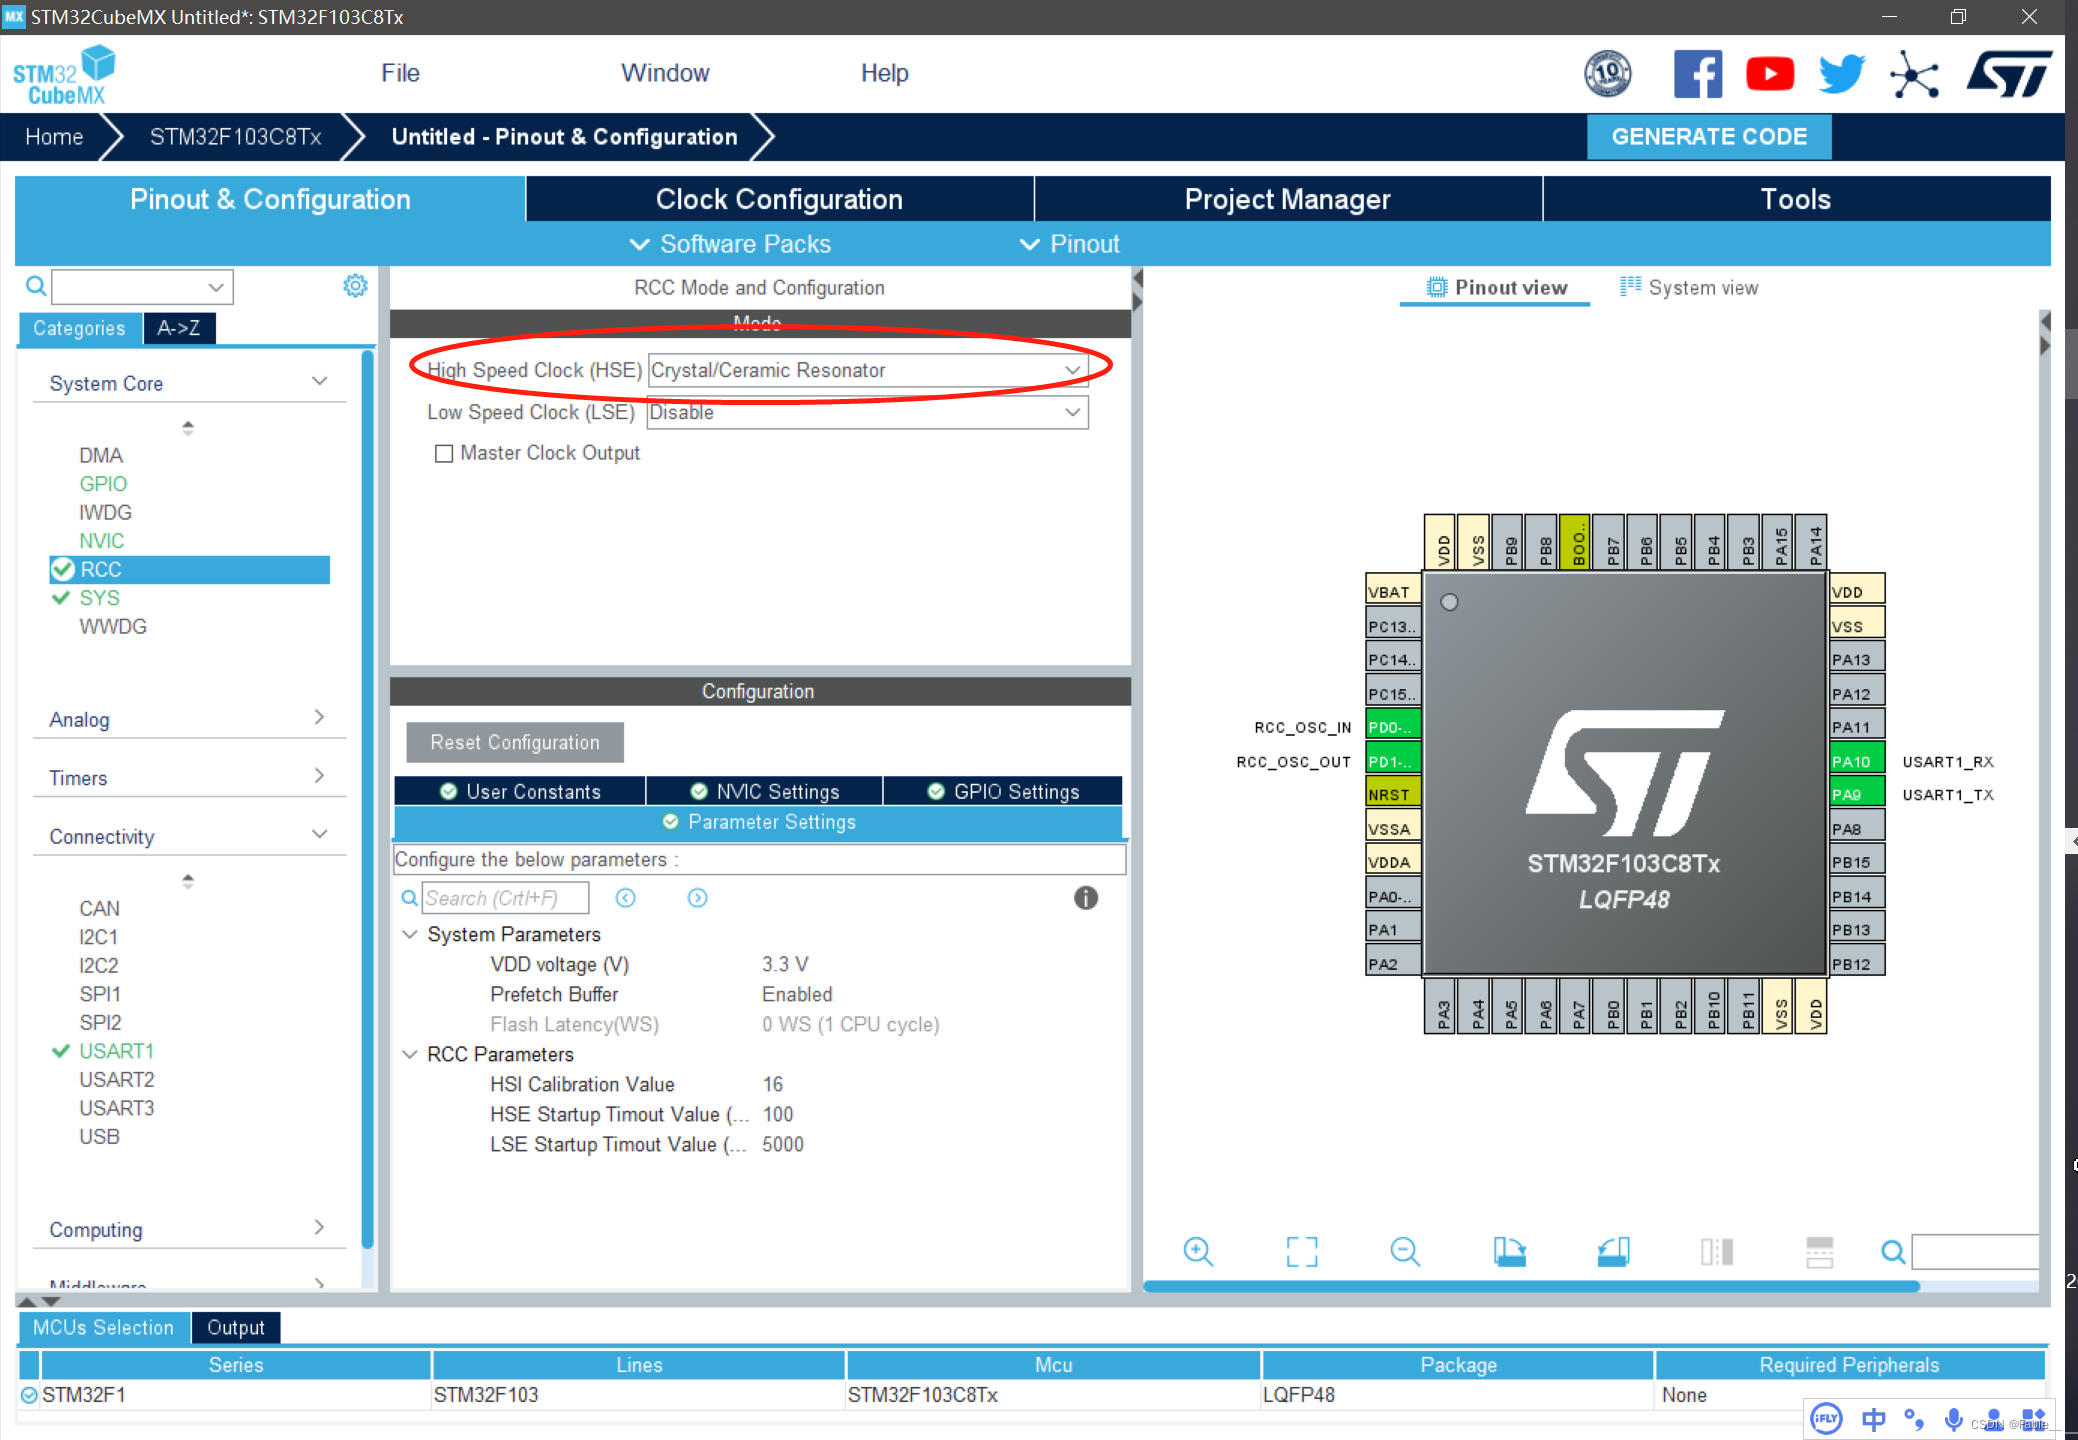Click Reset Configuration button

tap(515, 742)
